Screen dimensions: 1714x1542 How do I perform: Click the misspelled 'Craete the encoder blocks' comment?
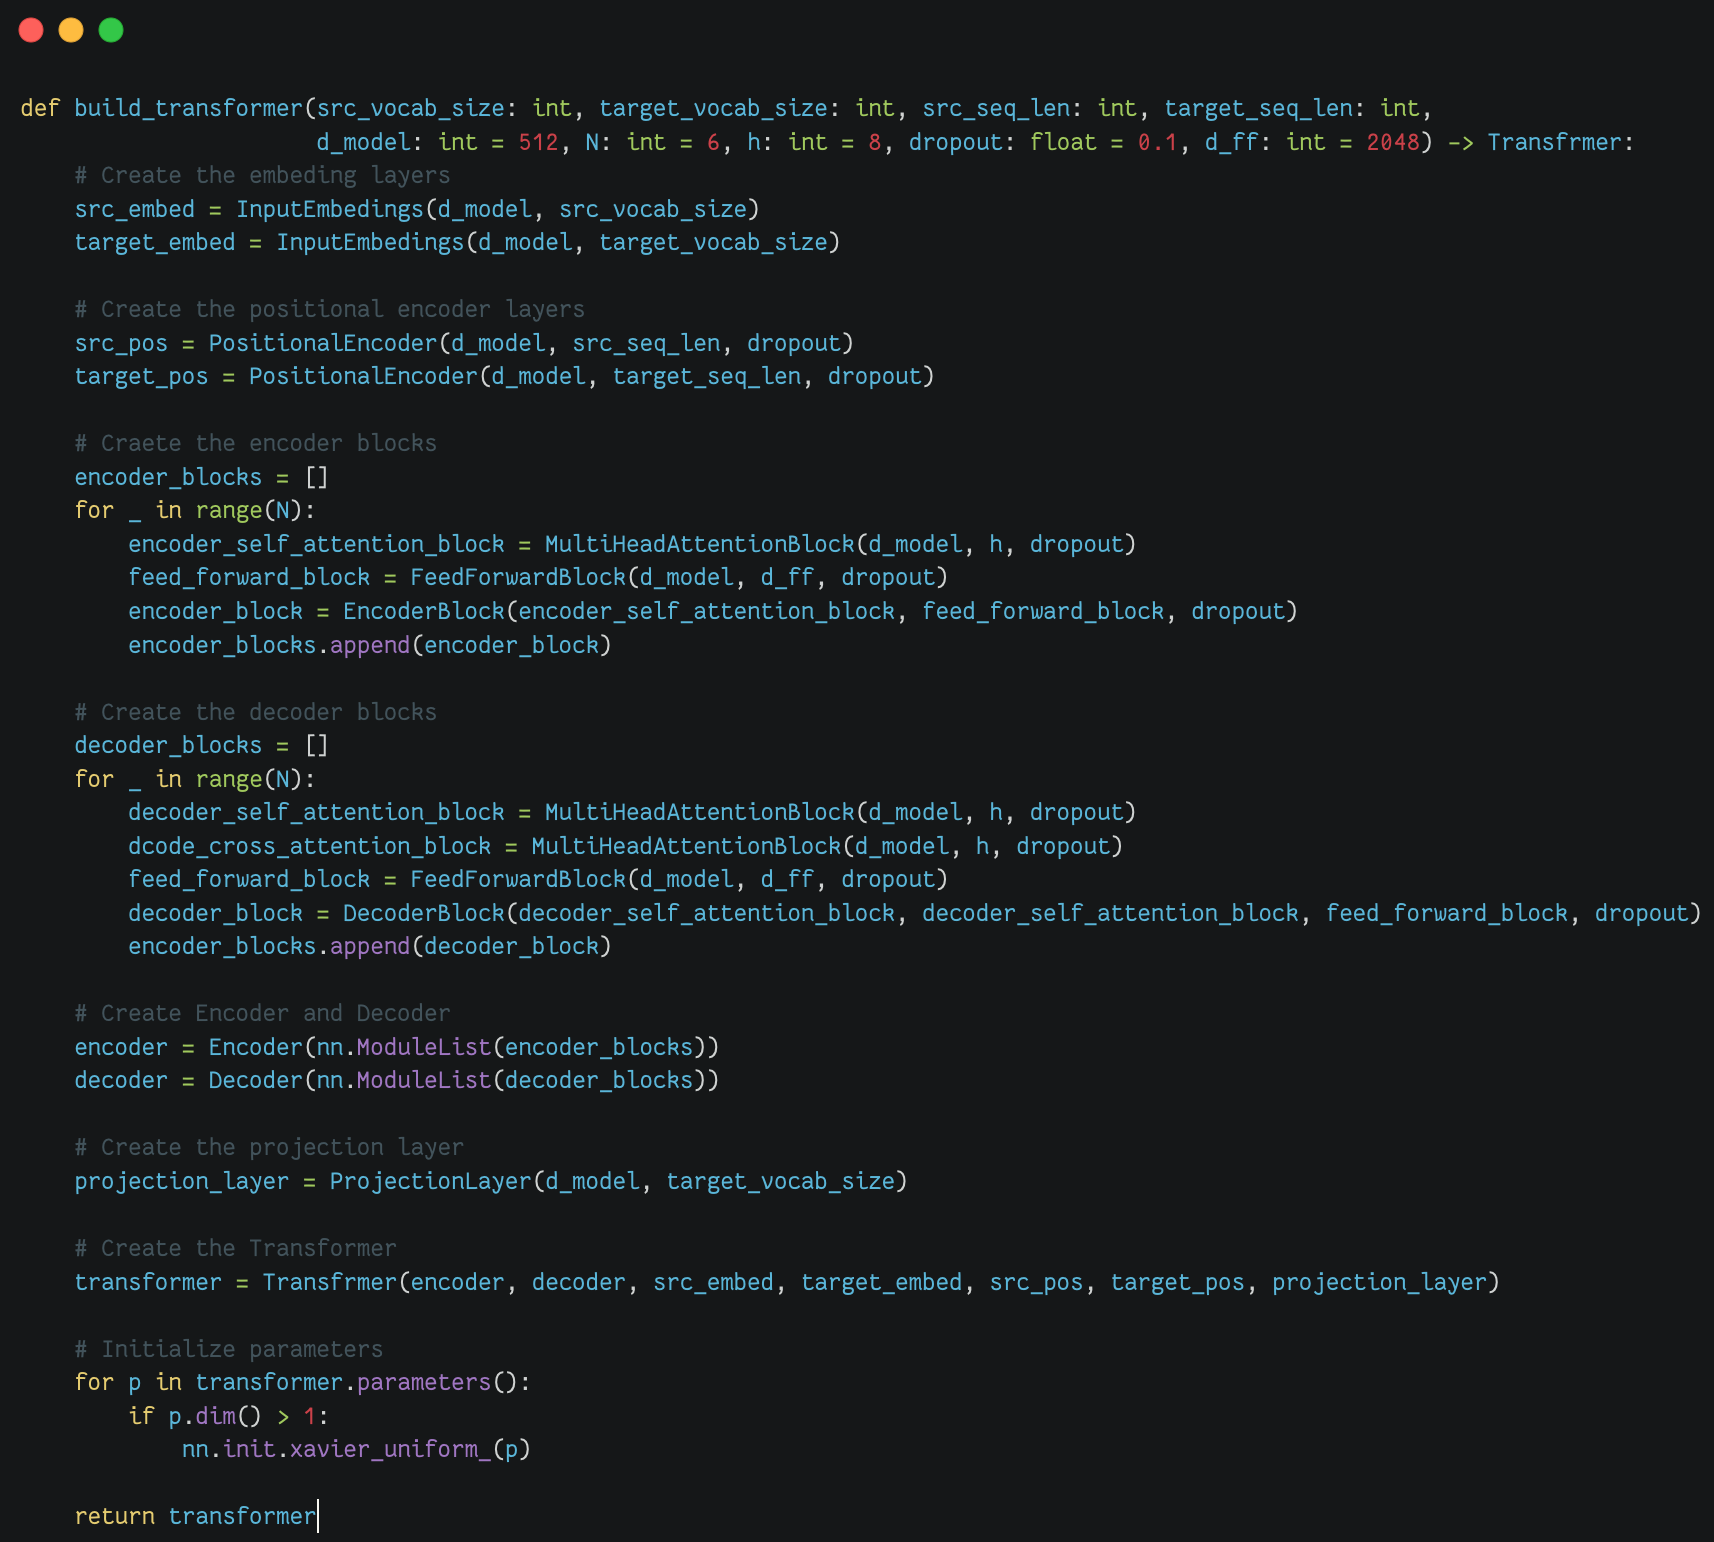(255, 443)
